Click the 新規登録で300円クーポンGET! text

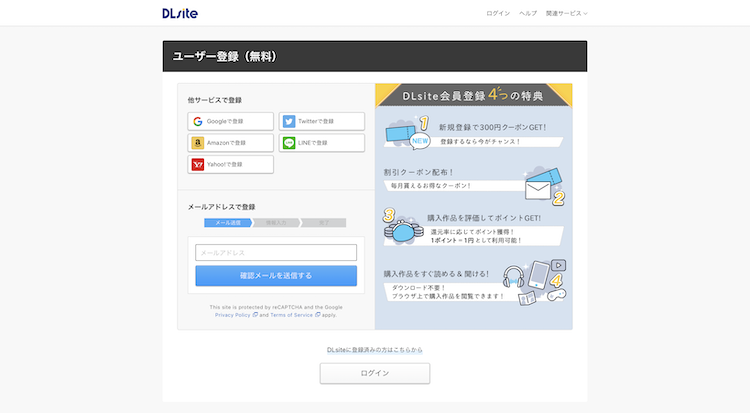pos(493,127)
